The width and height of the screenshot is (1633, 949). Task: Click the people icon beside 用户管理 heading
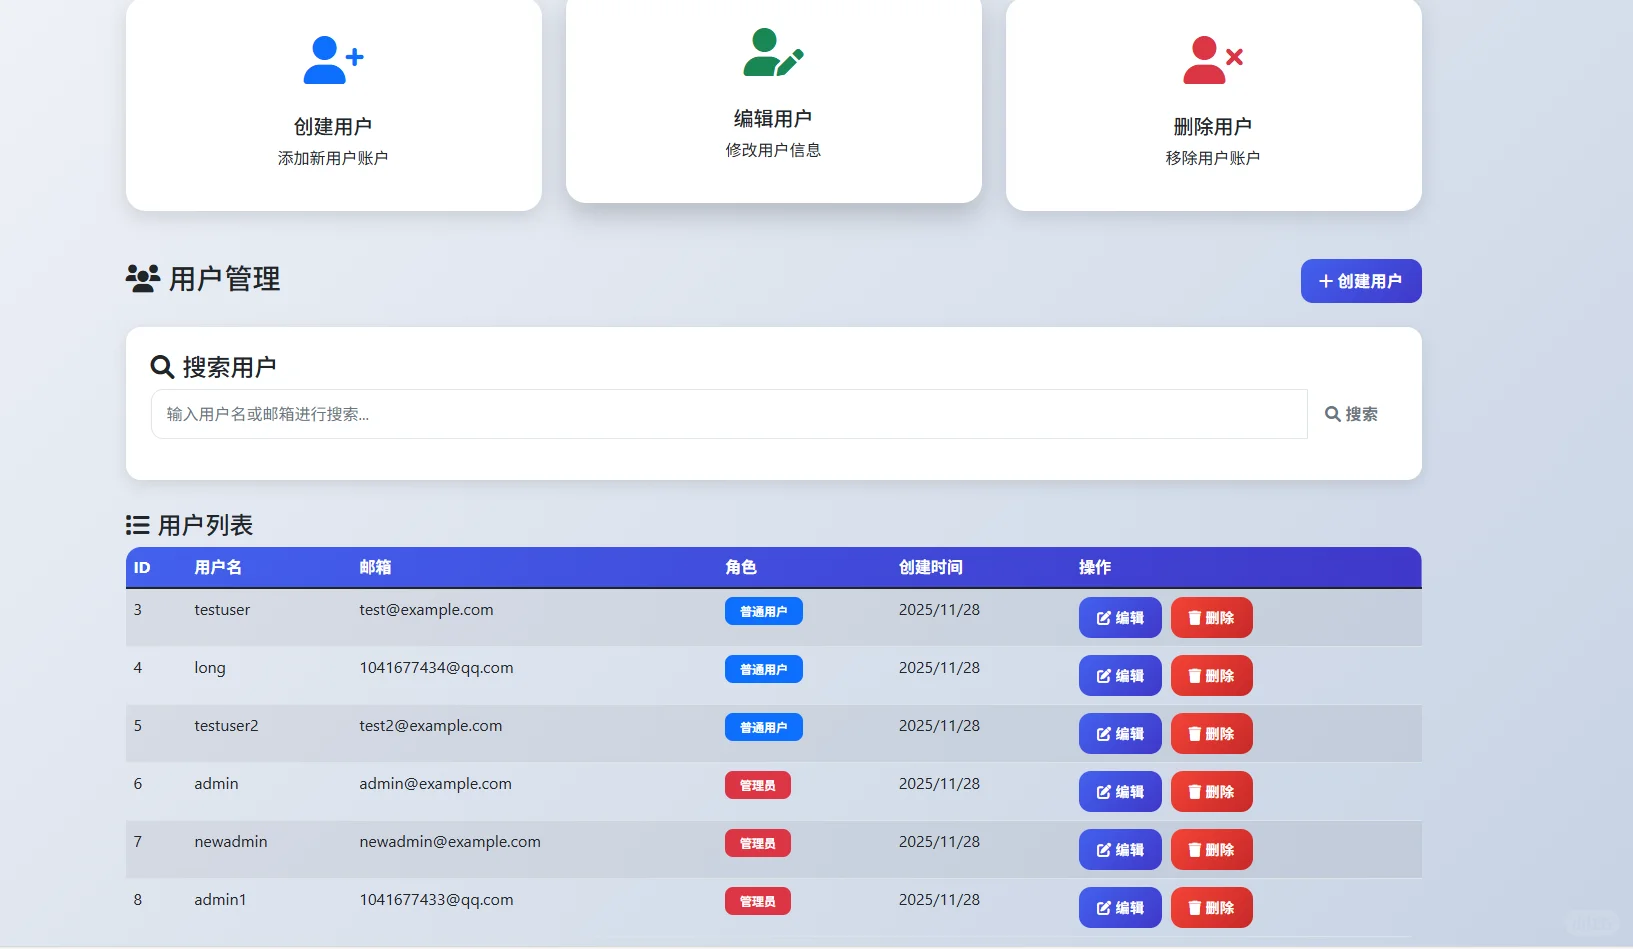(x=141, y=279)
